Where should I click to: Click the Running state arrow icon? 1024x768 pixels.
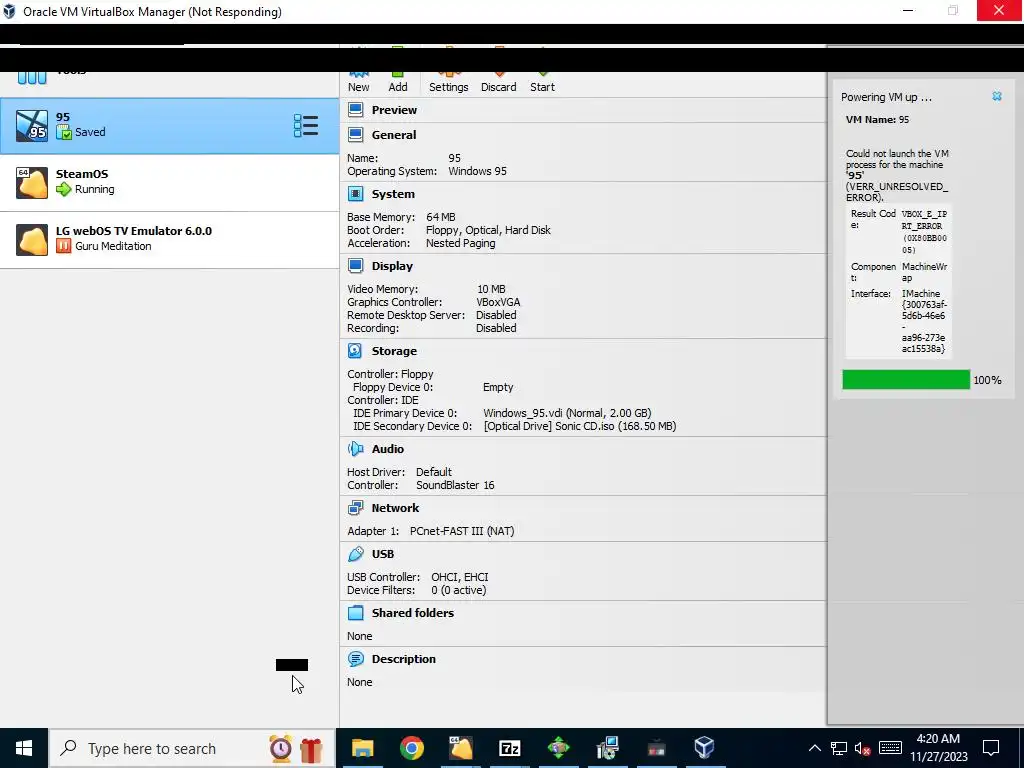63,189
